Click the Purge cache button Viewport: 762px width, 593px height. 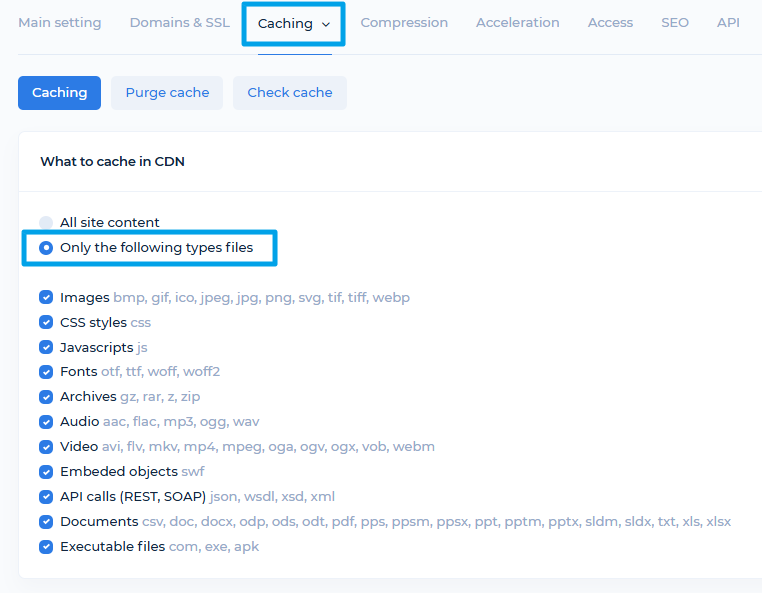point(167,93)
